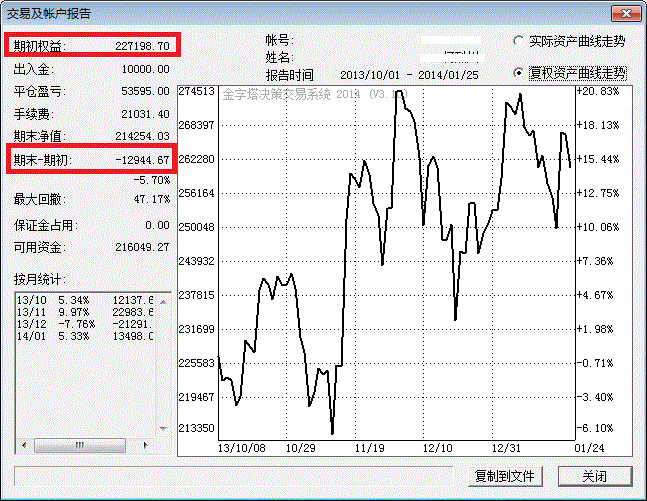647x501 pixels.
Task: Select the 复权资产曲线走势 radio button
Action: pos(518,73)
